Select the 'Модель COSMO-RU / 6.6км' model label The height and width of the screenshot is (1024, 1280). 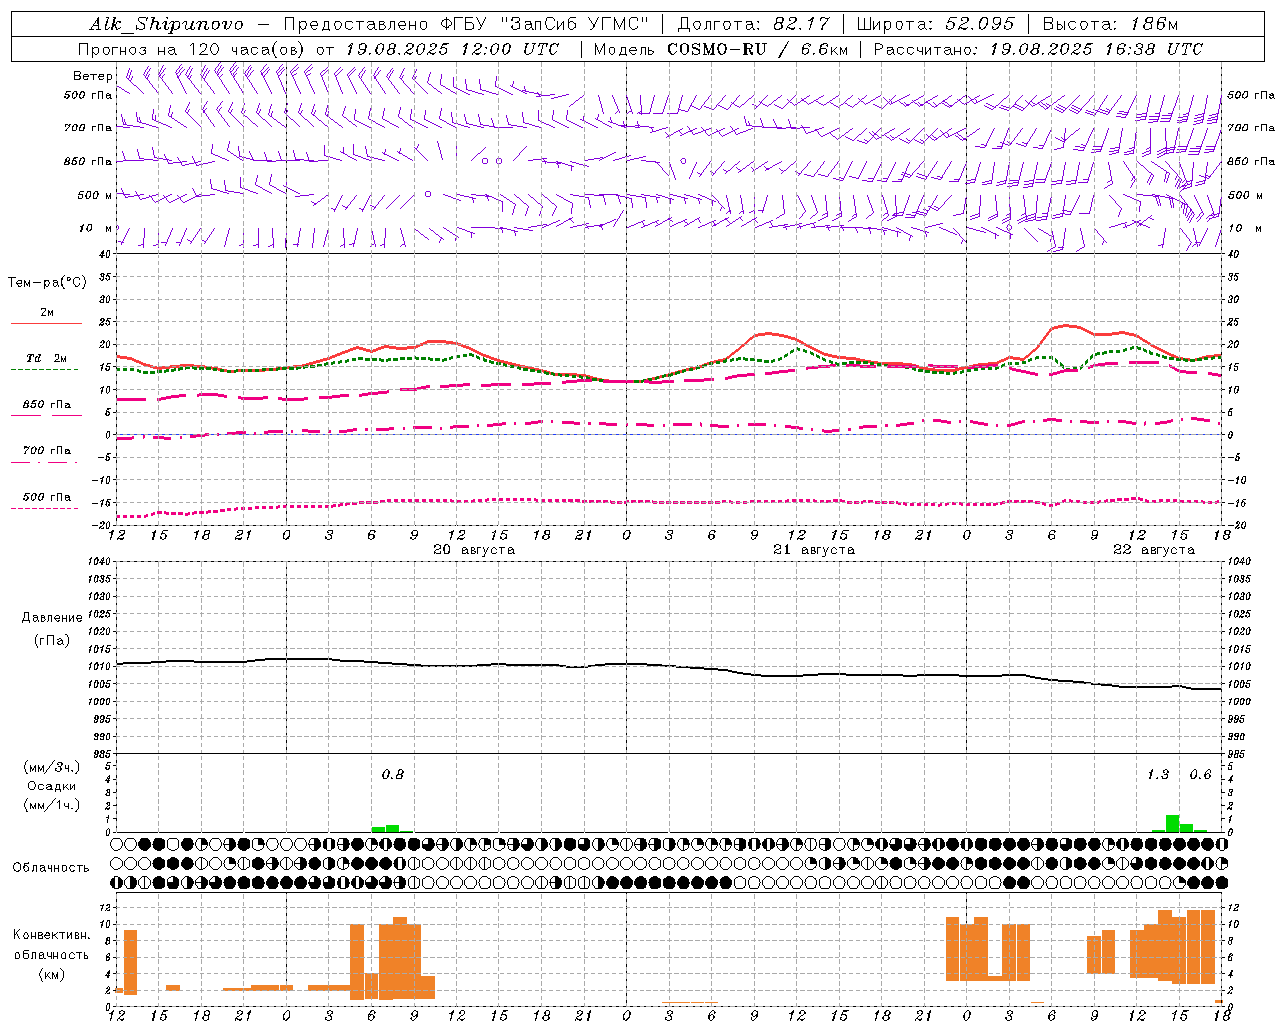[721, 49]
